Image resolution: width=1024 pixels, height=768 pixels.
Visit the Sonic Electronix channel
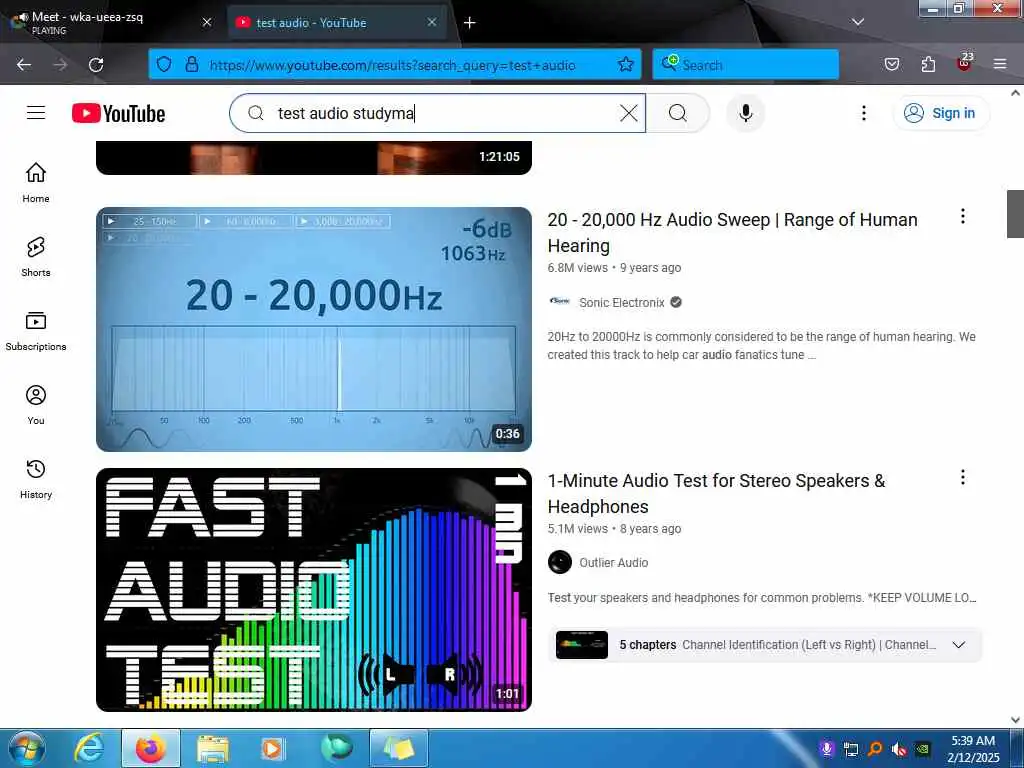point(621,302)
